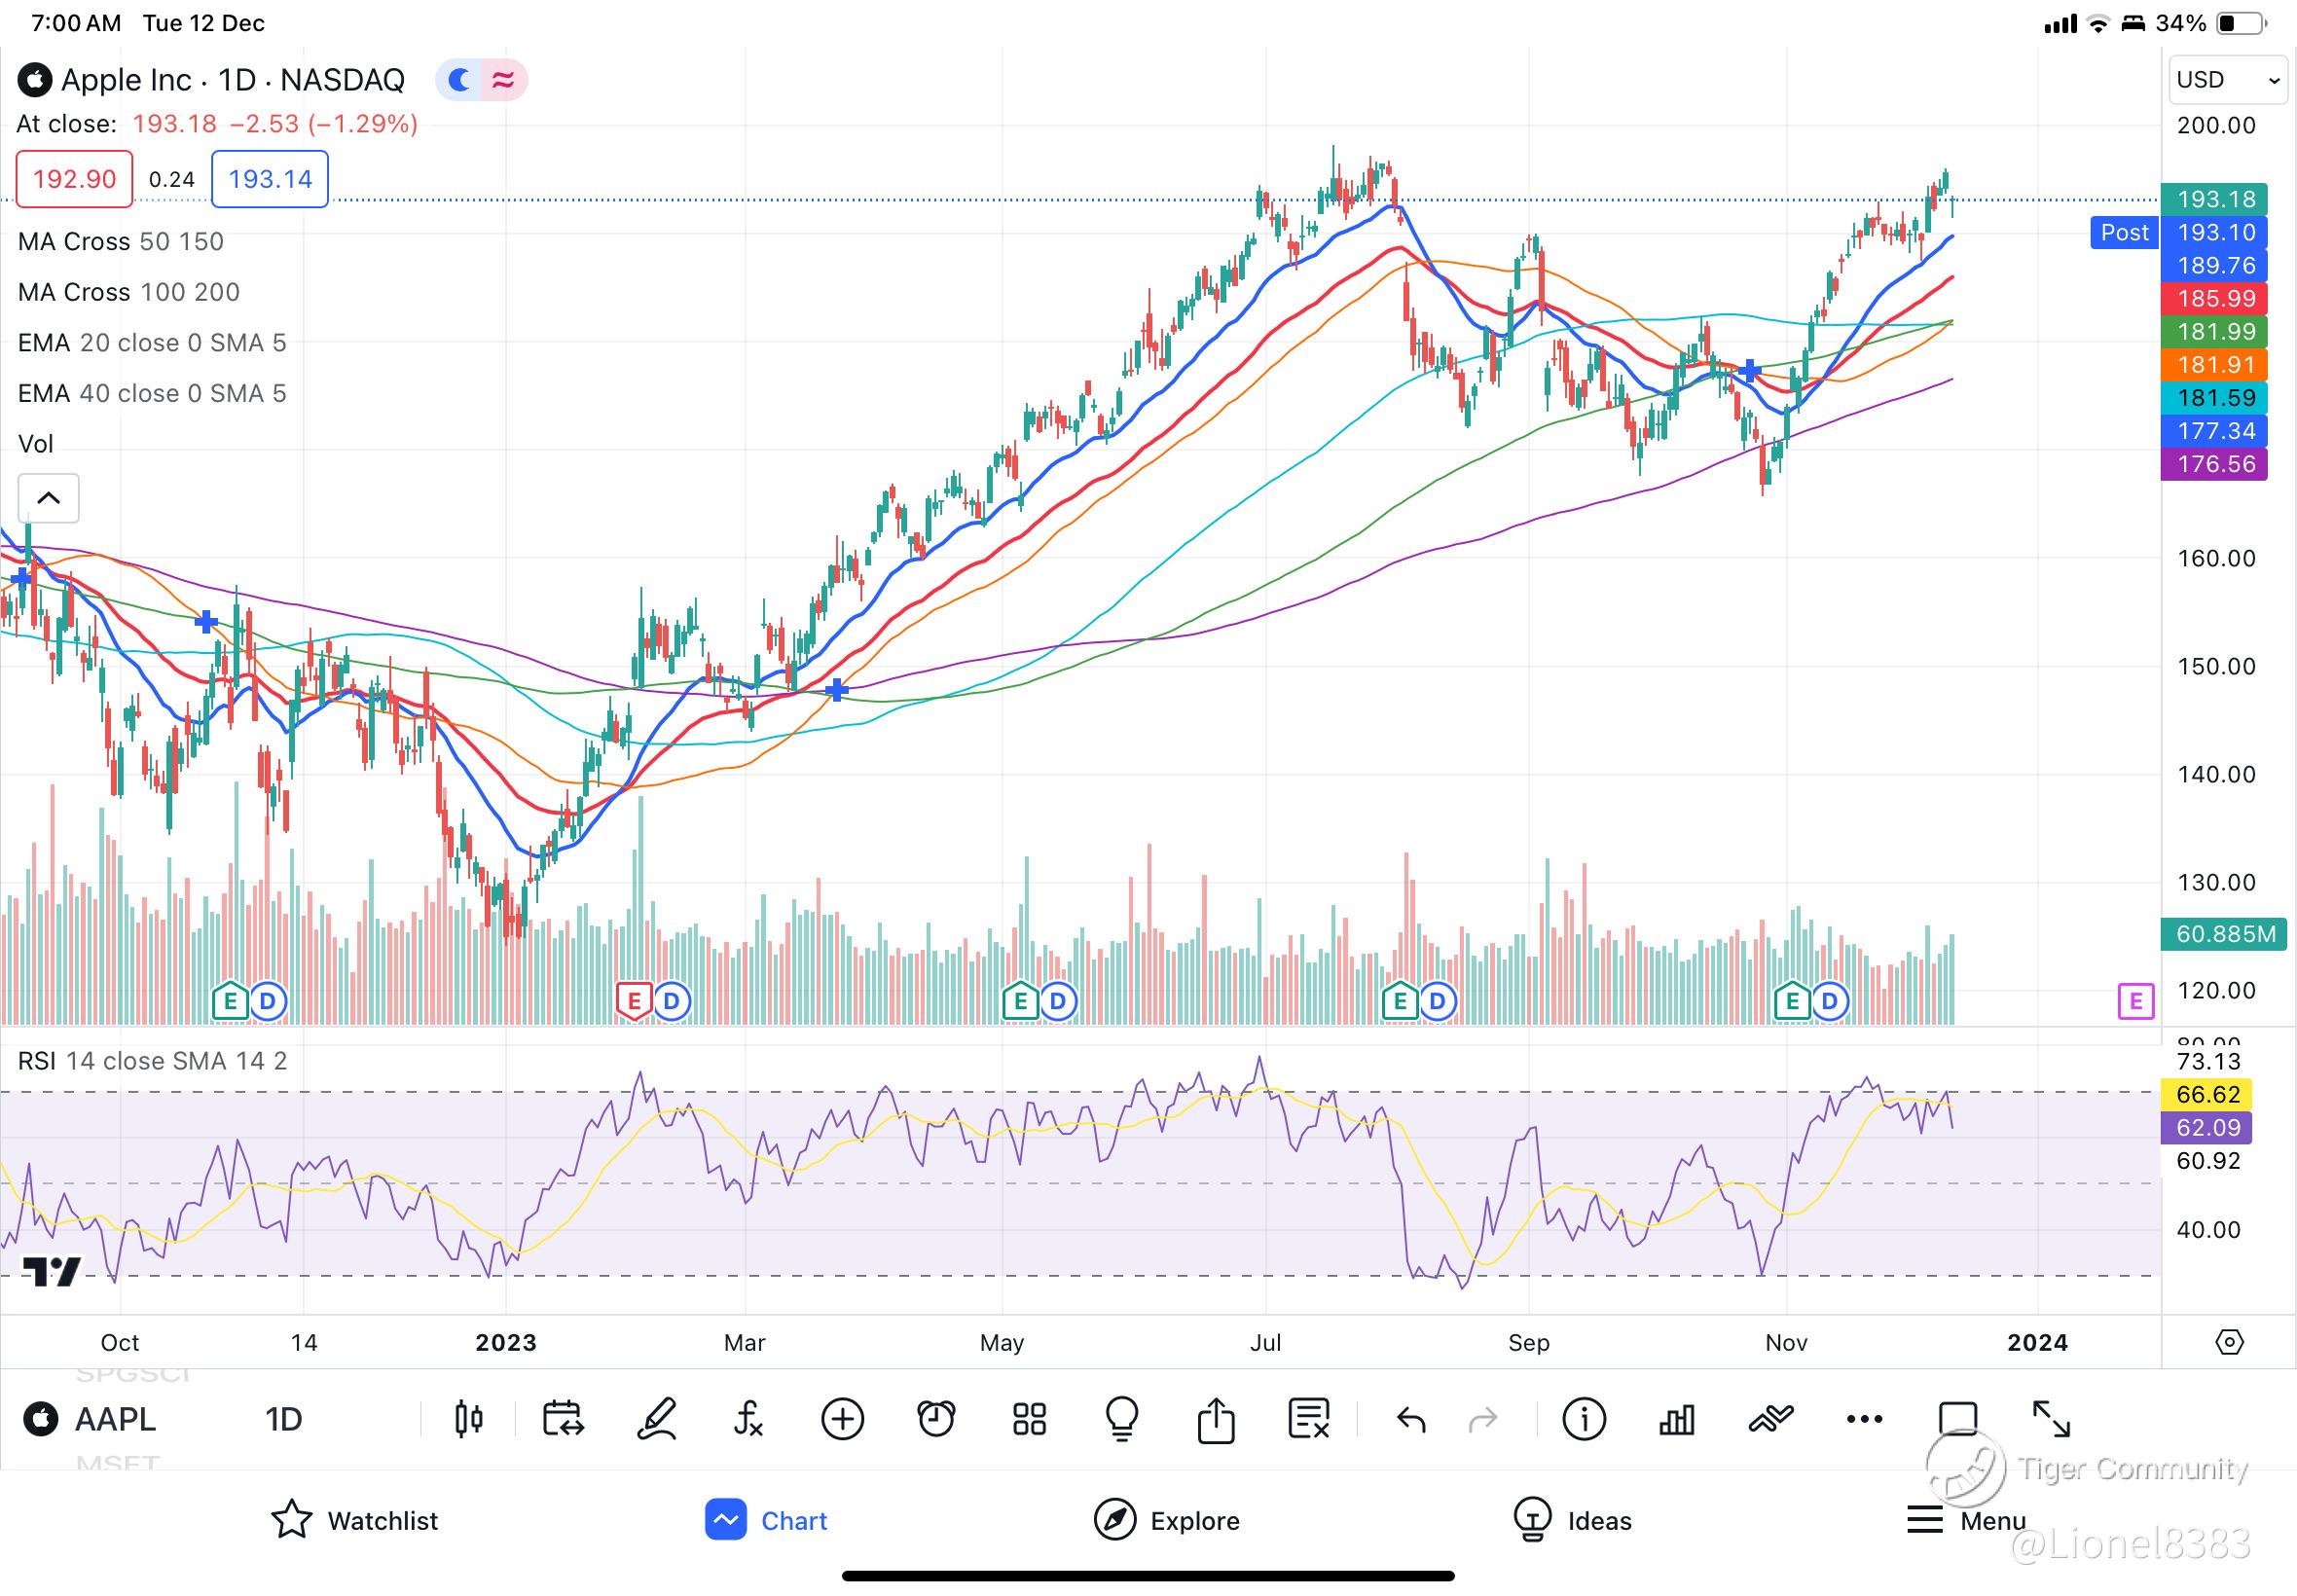Tap the alarm clock alert icon
The width and height of the screenshot is (2297, 1596).
936,1419
